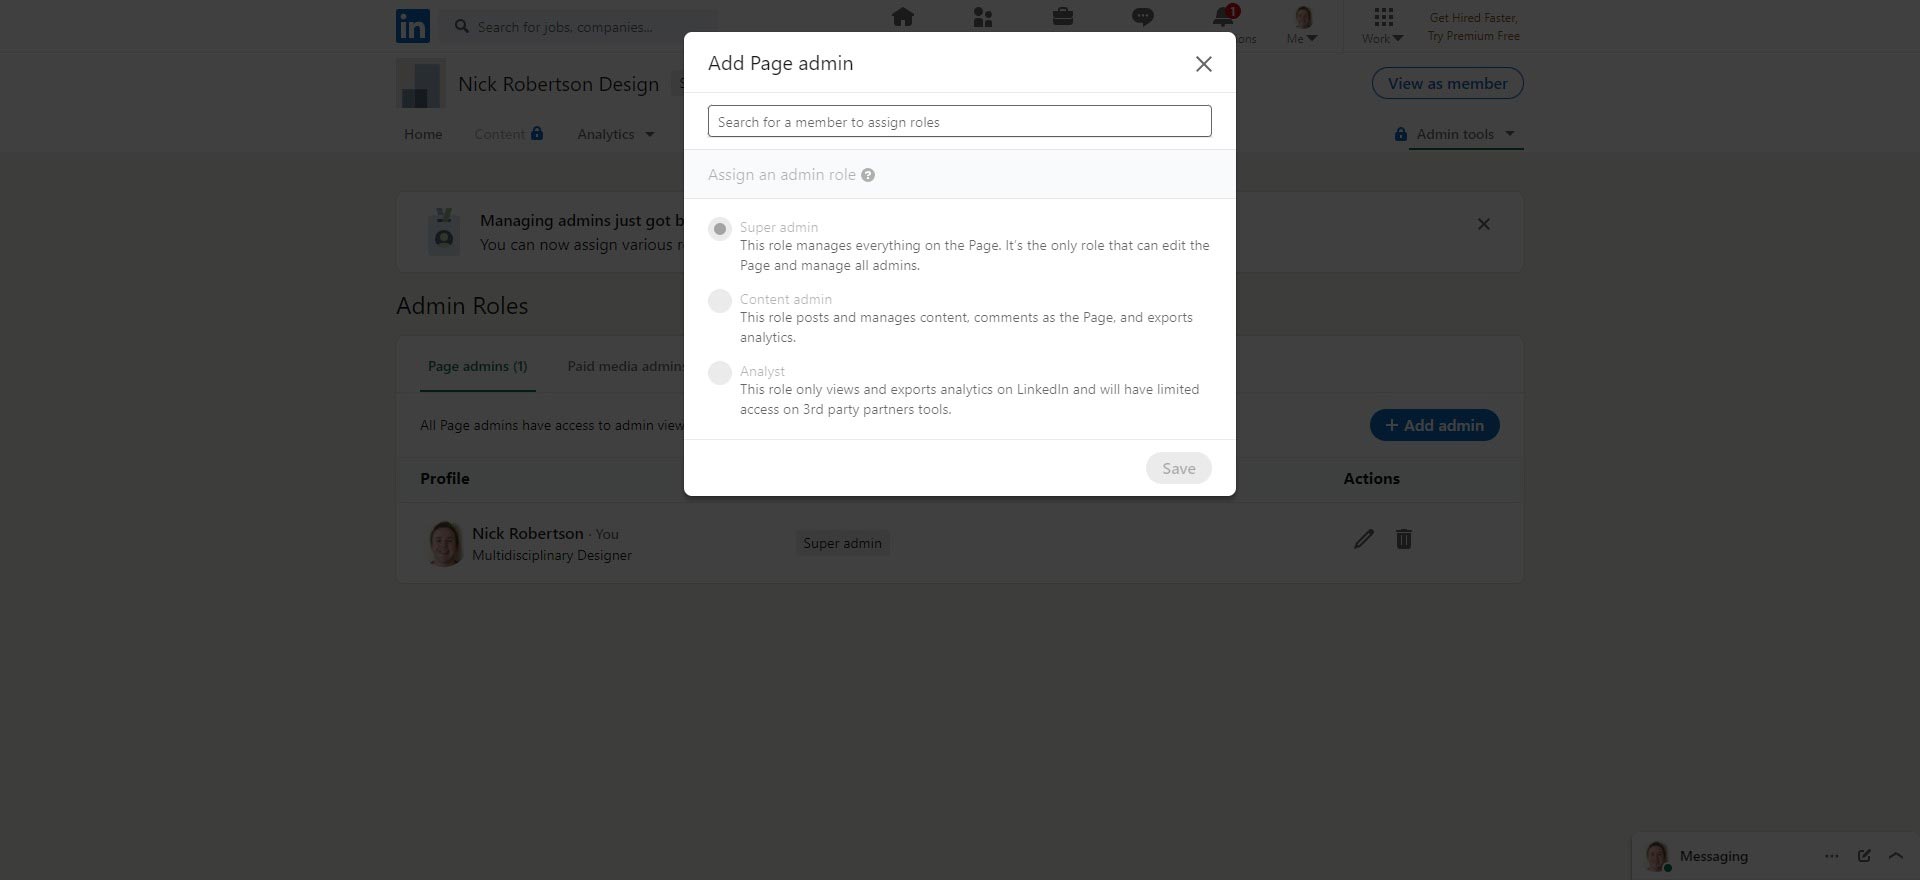
Task: Expand the Admin tools dropdown
Action: (x=1466, y=134)
